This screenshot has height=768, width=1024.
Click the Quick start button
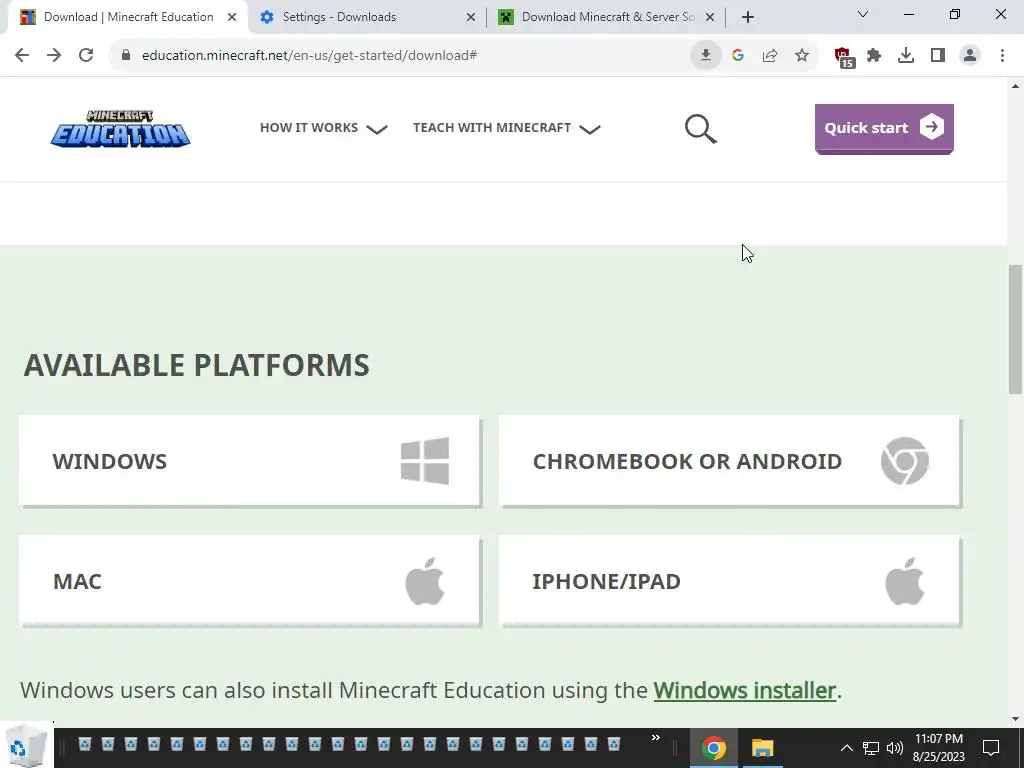[x=884, y=128]
